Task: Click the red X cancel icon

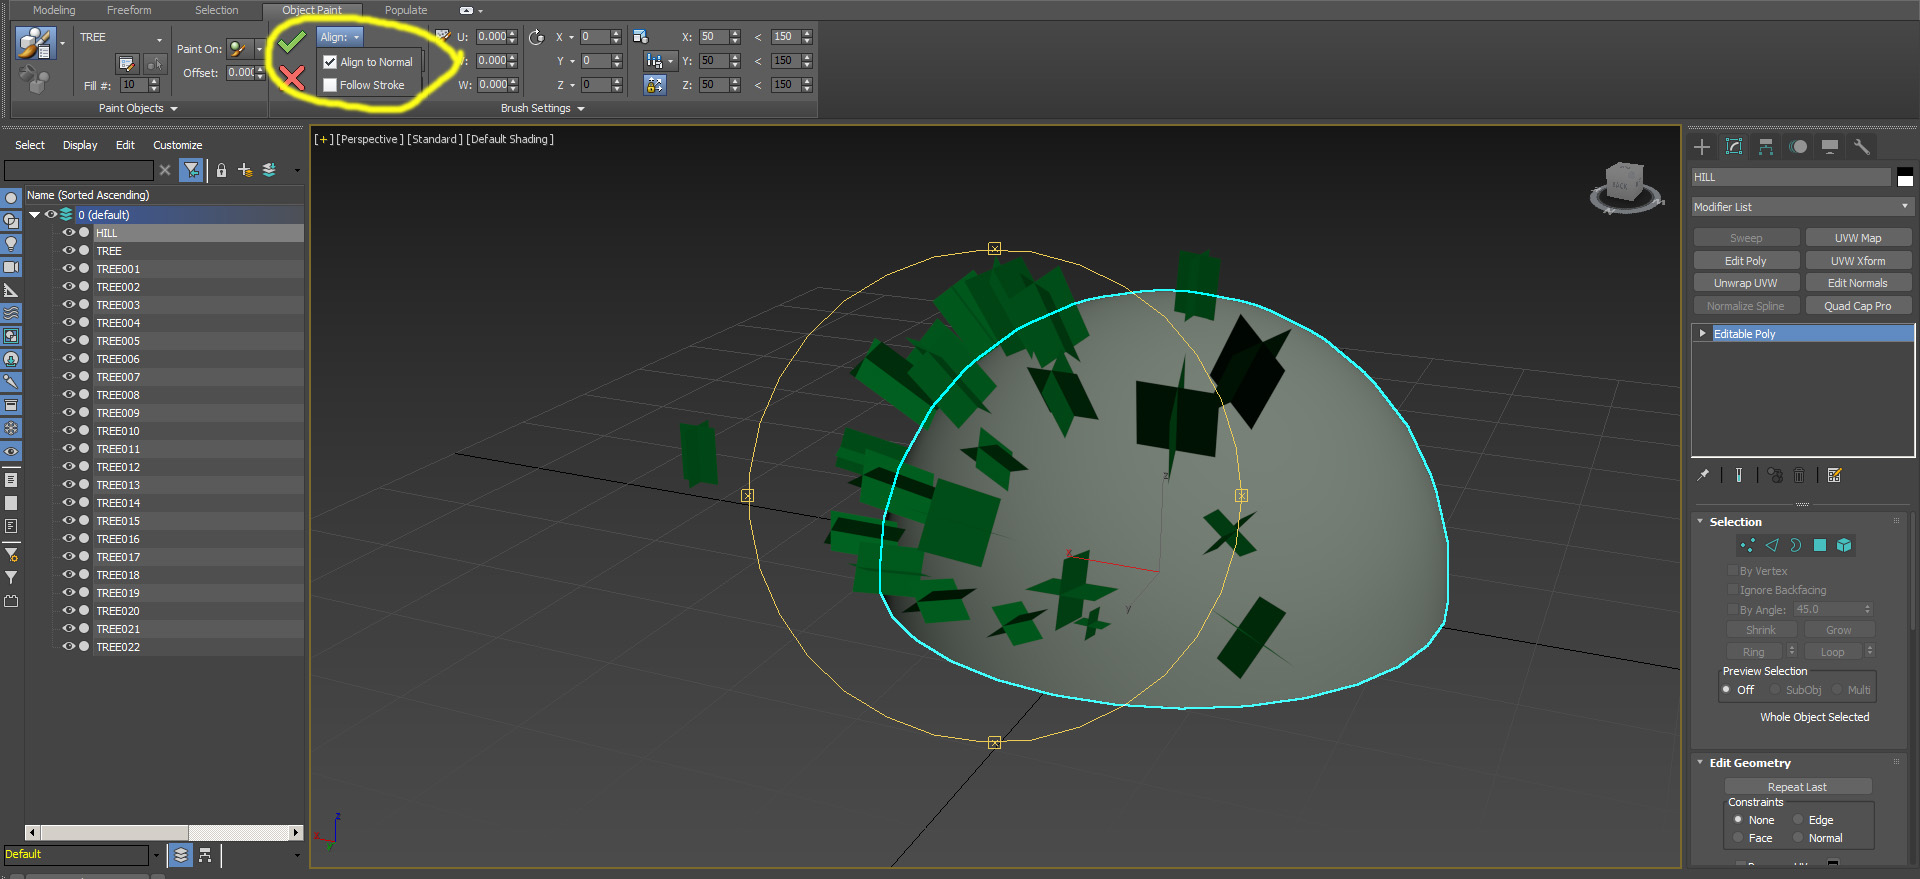Action: click(292, 77)
